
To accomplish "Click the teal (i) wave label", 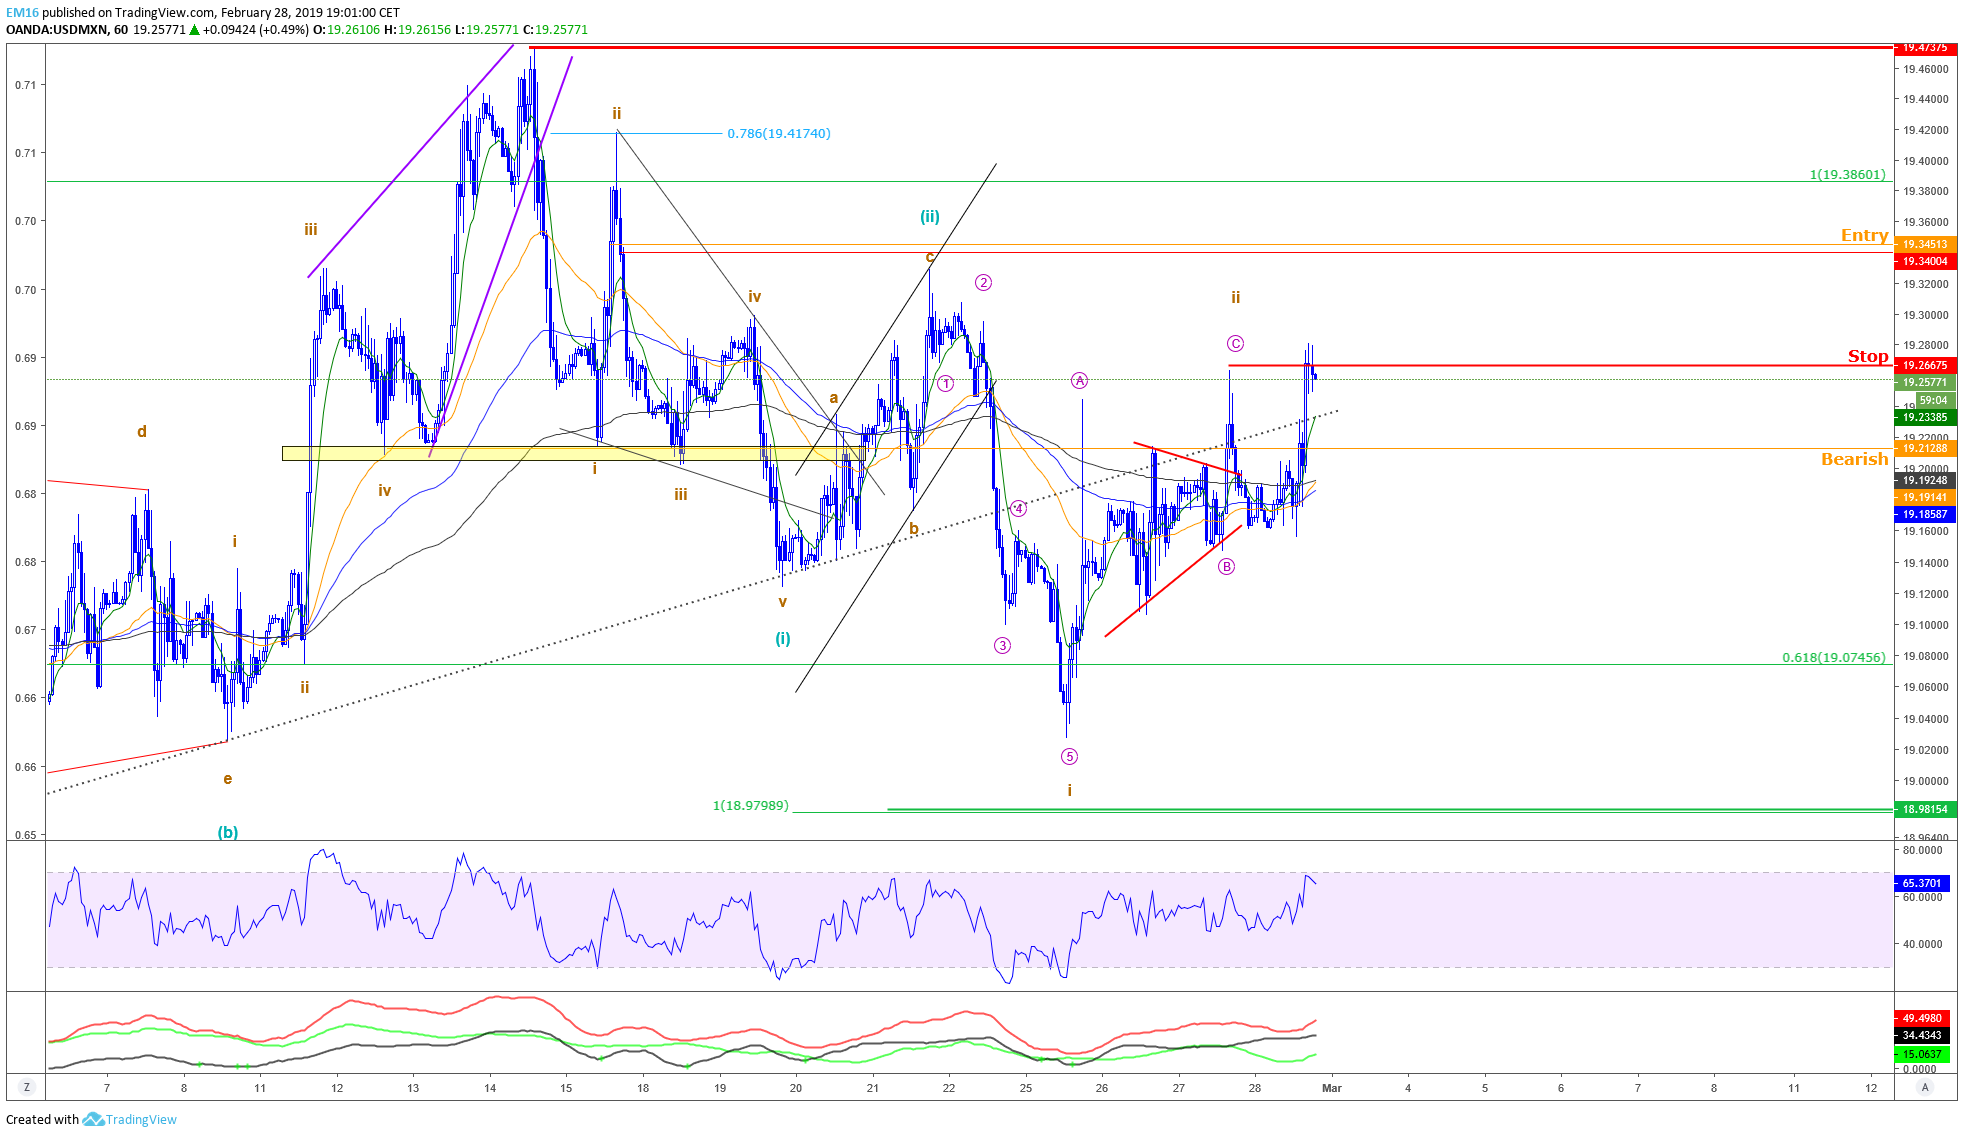I will [783, 638].
